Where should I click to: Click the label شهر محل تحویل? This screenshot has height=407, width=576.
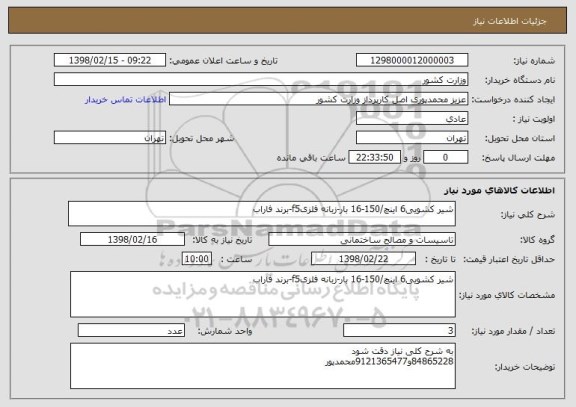(202, 138)
